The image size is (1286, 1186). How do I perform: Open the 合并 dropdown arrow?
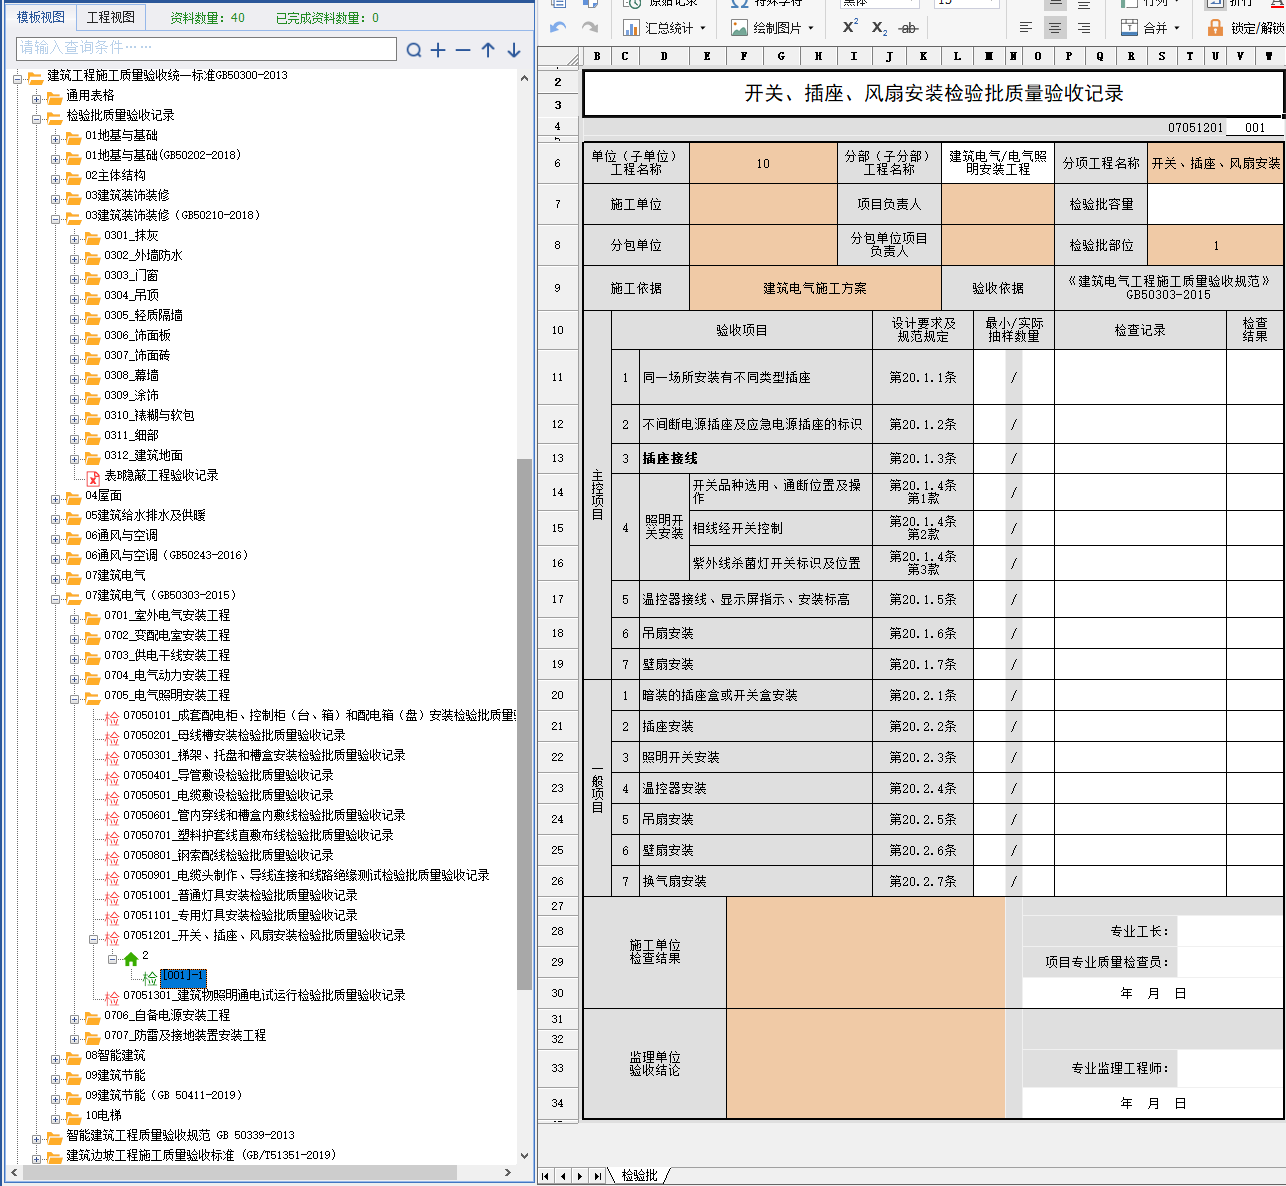click(x=1177, y=28)
